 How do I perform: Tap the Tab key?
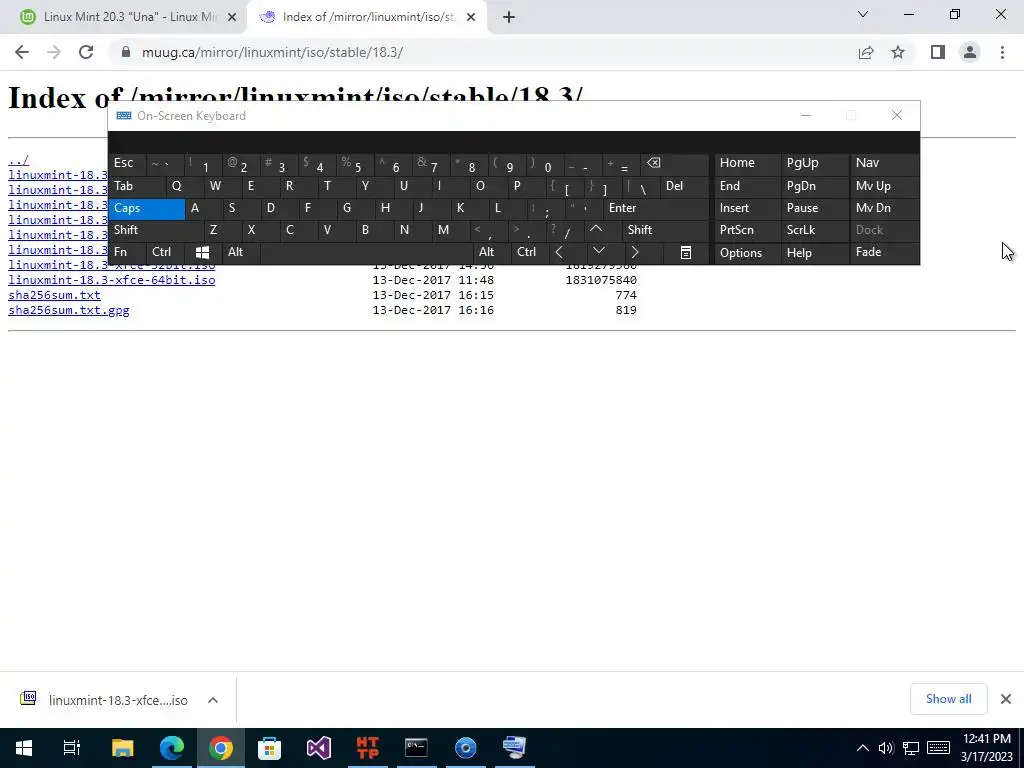(137, 186)
